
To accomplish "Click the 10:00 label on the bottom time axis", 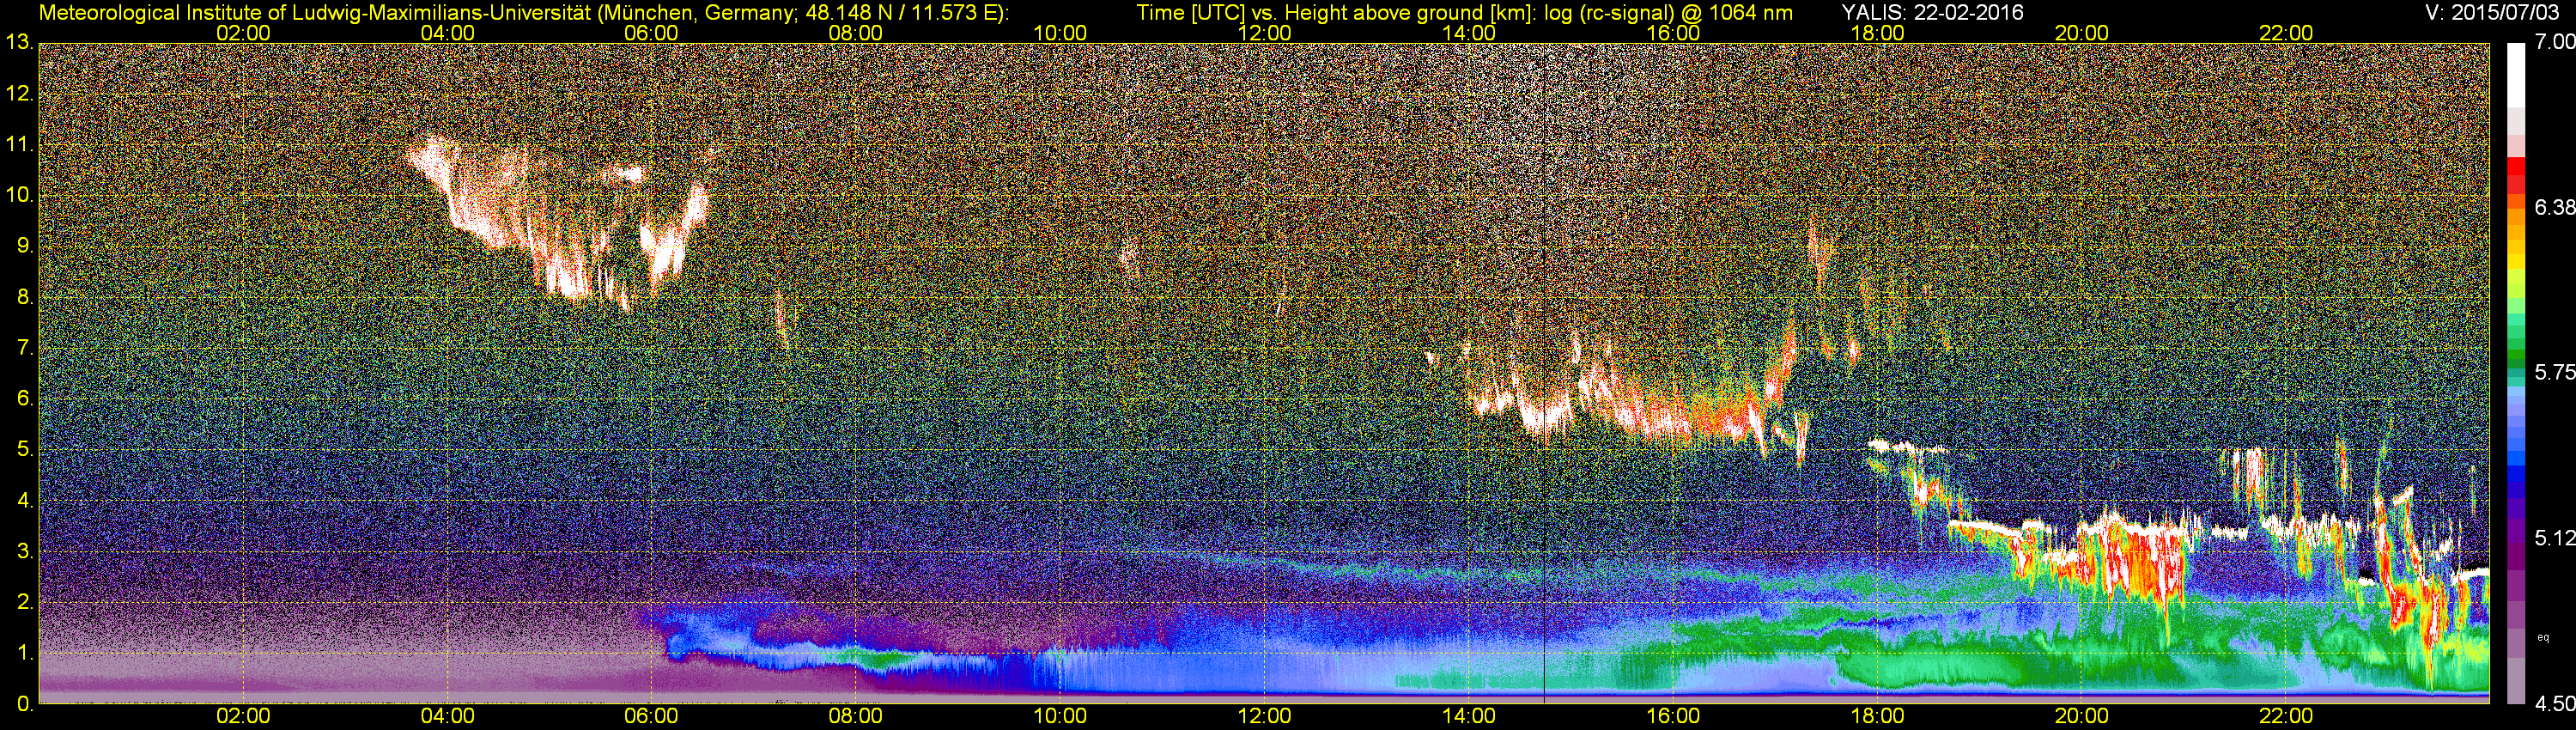I will 1060,717.
